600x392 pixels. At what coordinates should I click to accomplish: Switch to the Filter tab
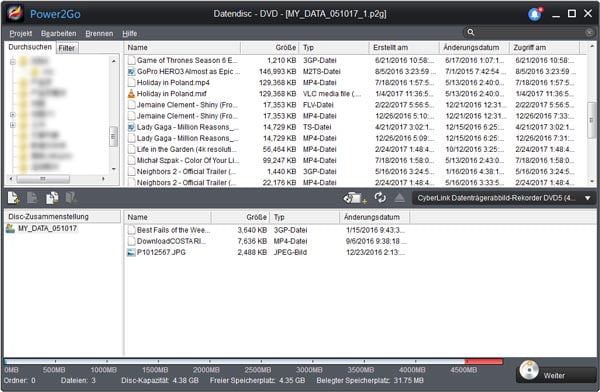pyautogui.click(x=67, y=48)
